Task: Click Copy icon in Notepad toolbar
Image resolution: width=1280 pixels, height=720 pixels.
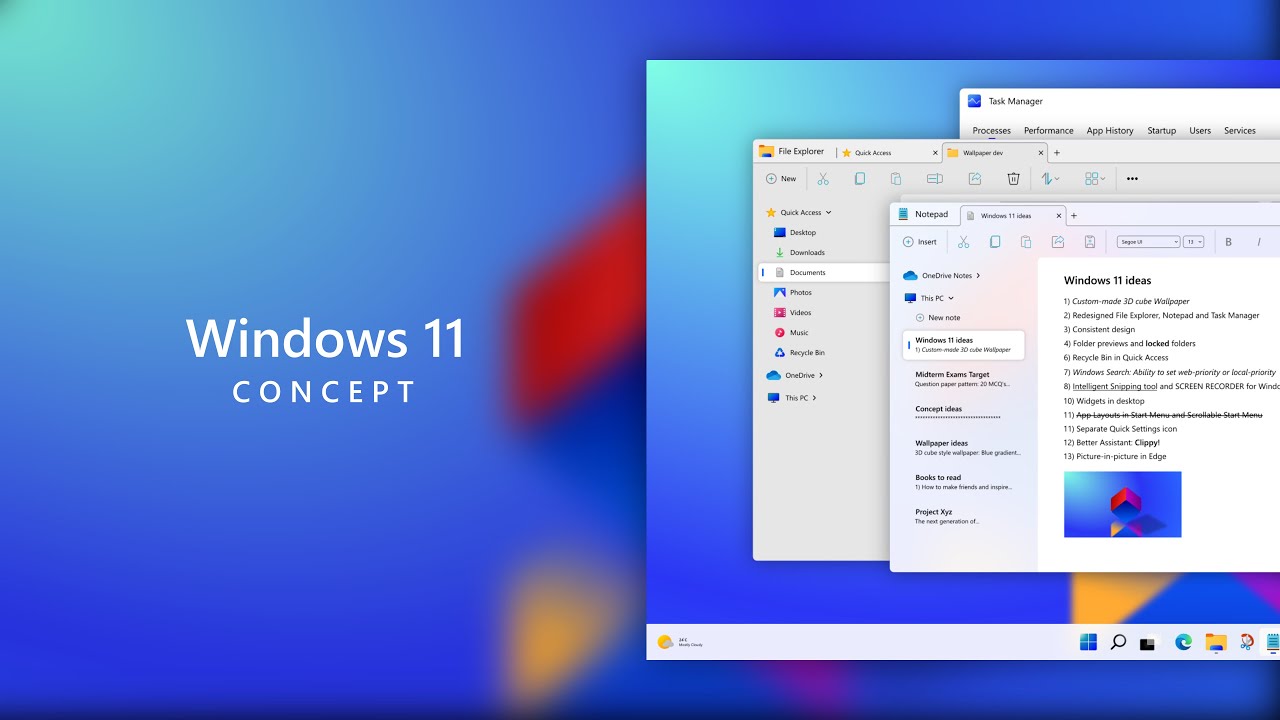Action: (x=995, y=242)
